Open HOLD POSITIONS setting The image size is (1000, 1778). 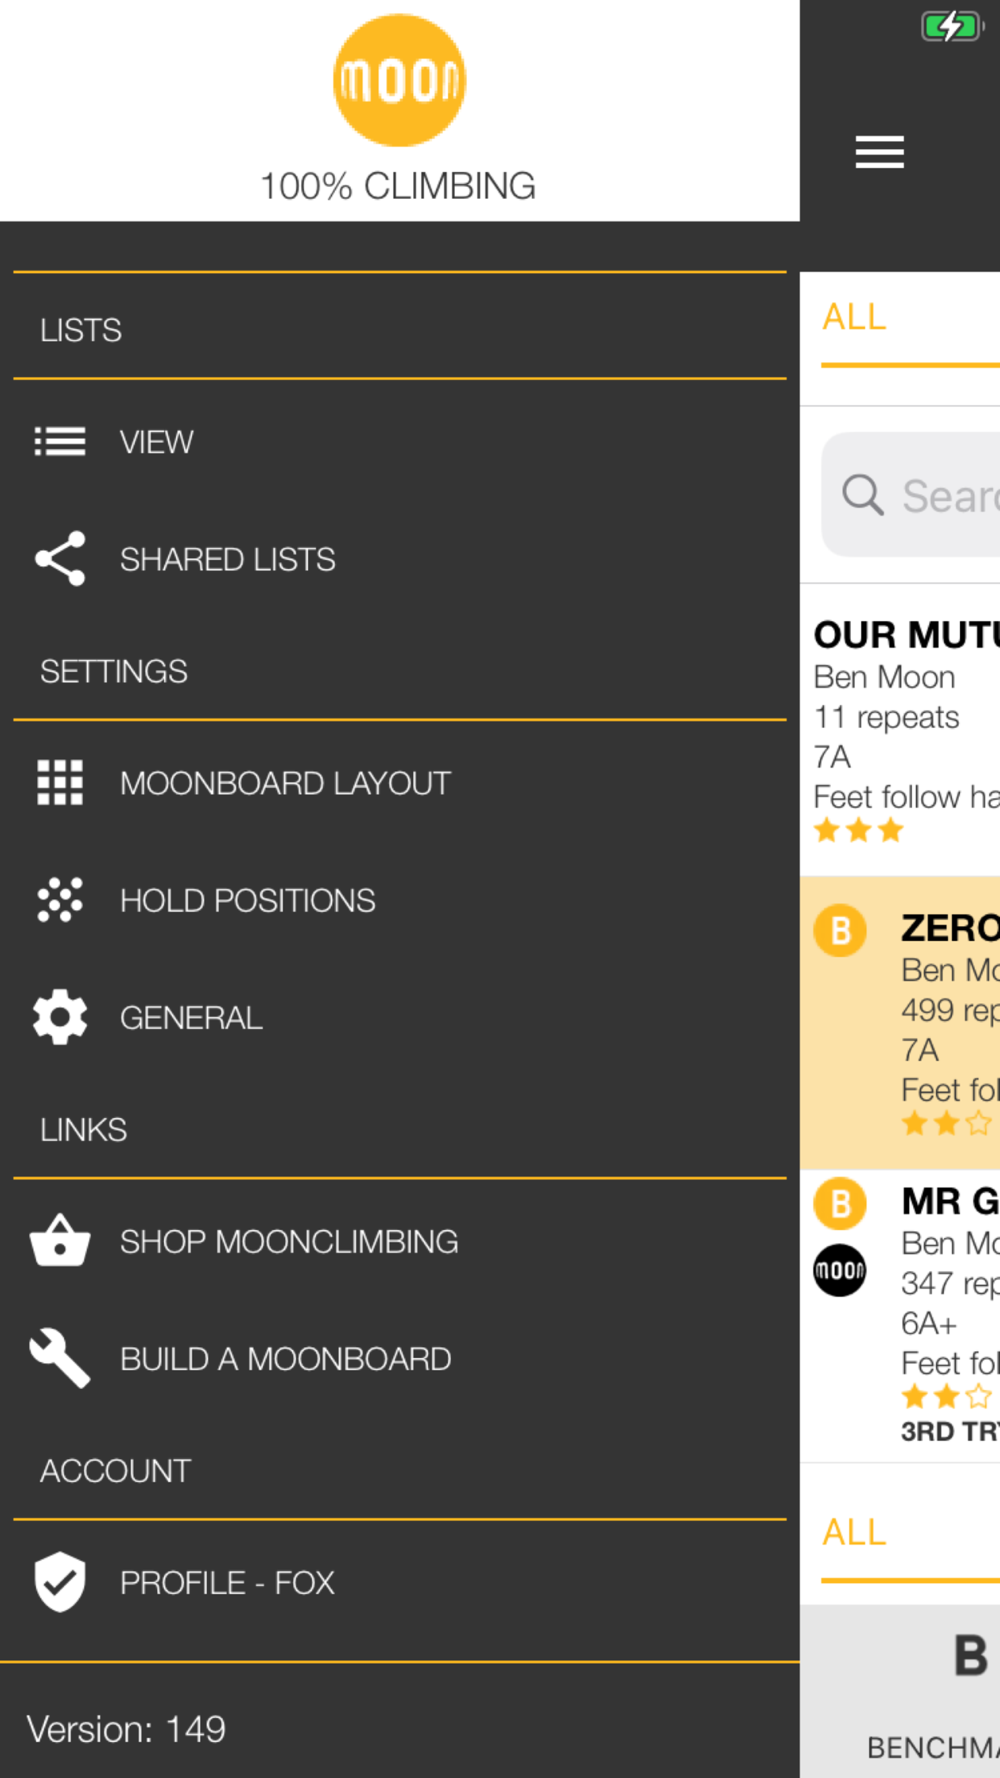coord(400,900)
